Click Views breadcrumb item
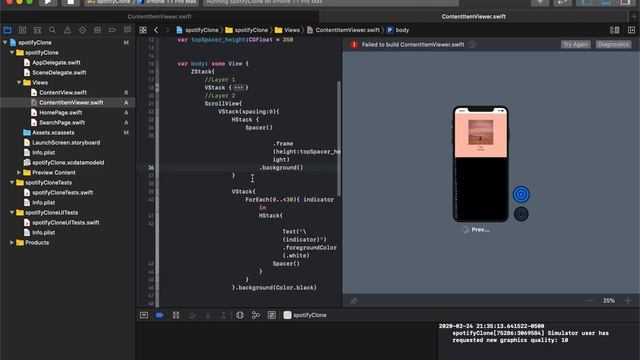The height and width of the screenshot is (360, 640). coord(287,30)
